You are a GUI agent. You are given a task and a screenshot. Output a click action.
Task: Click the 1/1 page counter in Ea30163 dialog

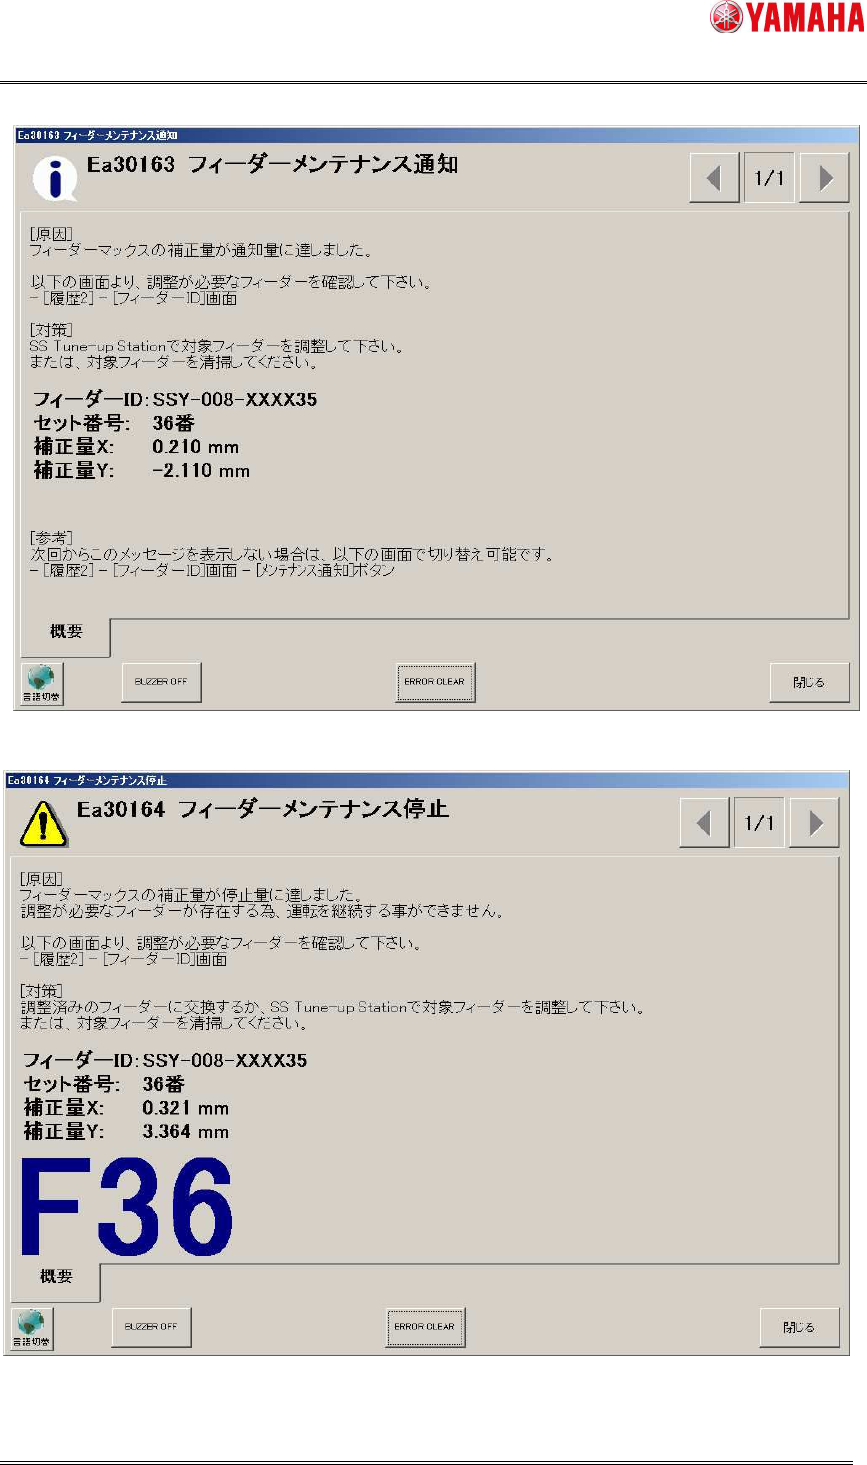[769, 178]
